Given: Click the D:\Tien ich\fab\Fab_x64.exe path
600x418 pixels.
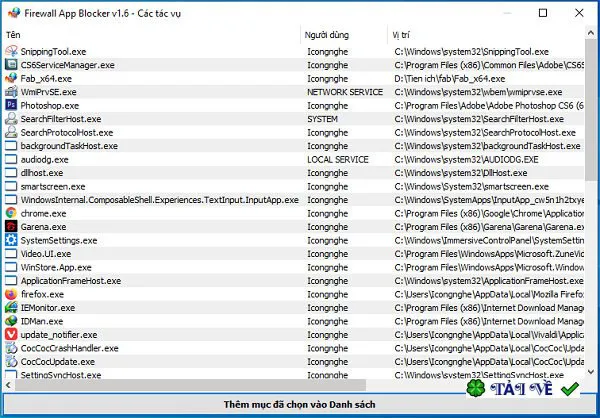Looking at the screenshot, I should click(450, 78).
